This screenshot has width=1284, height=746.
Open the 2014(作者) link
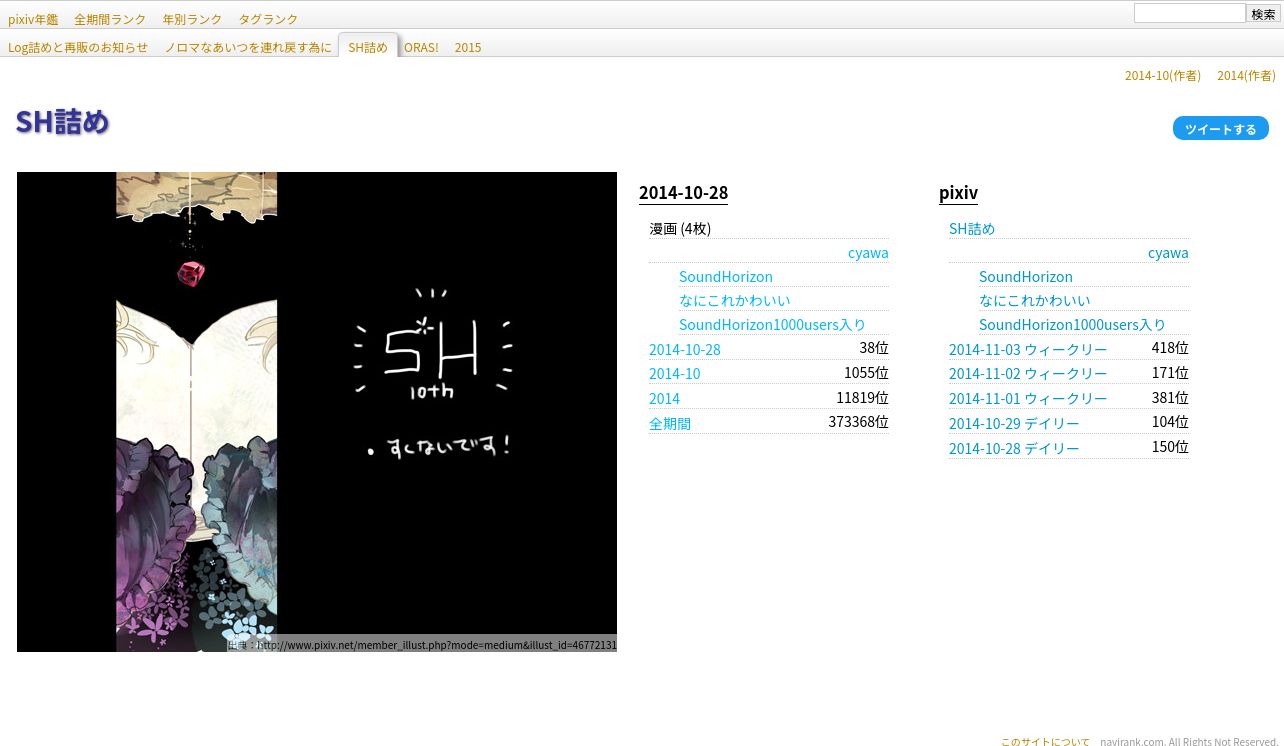pos(1246,75)
